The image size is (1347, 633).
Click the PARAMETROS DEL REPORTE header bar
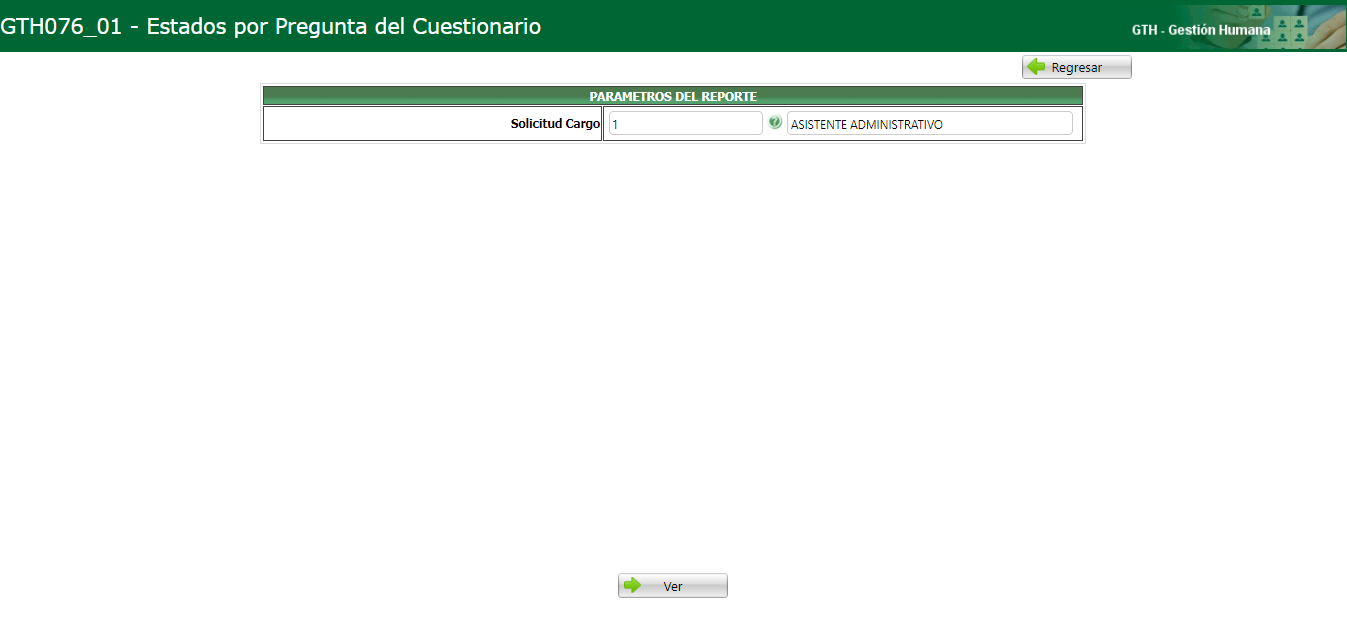[671, 95]
